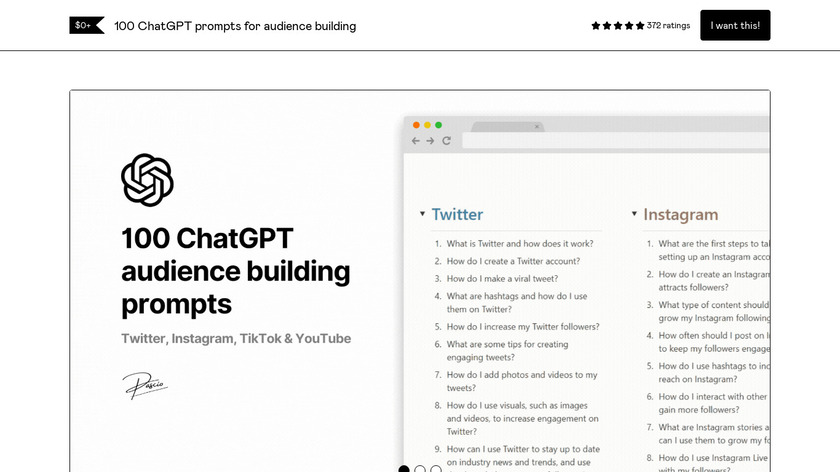Click 'What type of content should' Instagram prompt
Image resolution: width=840 pixels, height=472 pixels.
(x=714, y=311)
